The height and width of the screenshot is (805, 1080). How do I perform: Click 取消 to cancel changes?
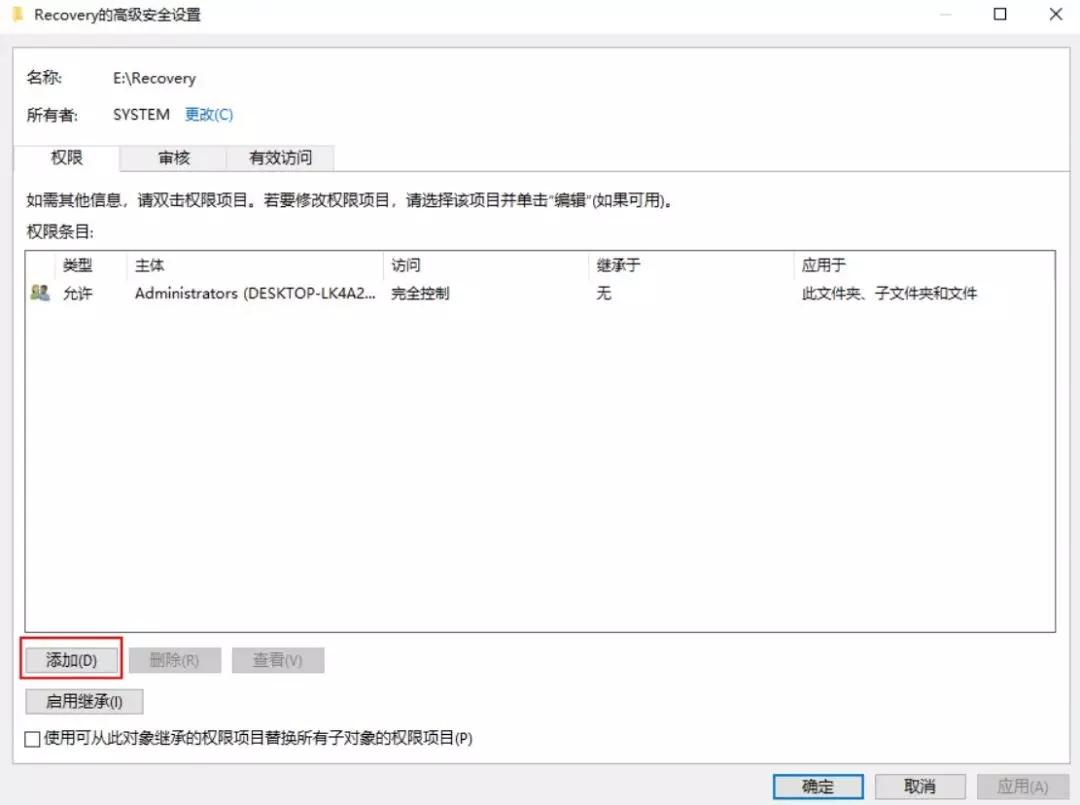coord(920,786)
